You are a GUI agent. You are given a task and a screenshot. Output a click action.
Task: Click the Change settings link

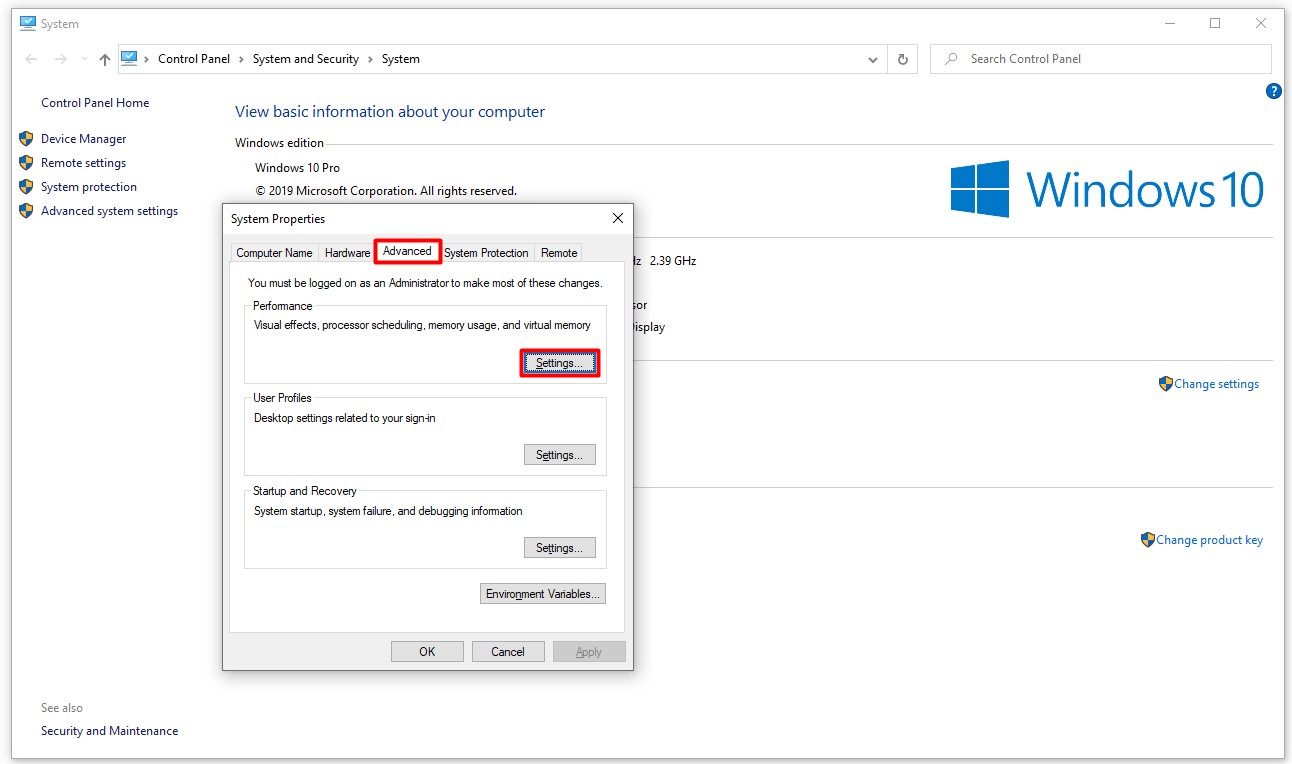1217,384
